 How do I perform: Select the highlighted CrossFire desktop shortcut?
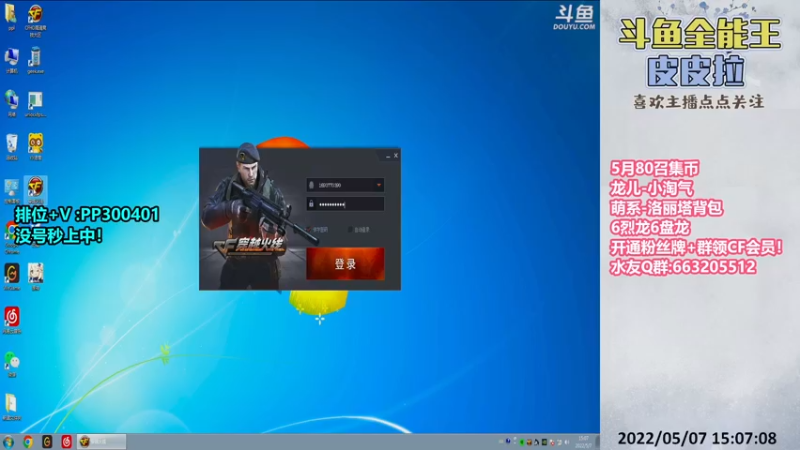pos(35,190)
